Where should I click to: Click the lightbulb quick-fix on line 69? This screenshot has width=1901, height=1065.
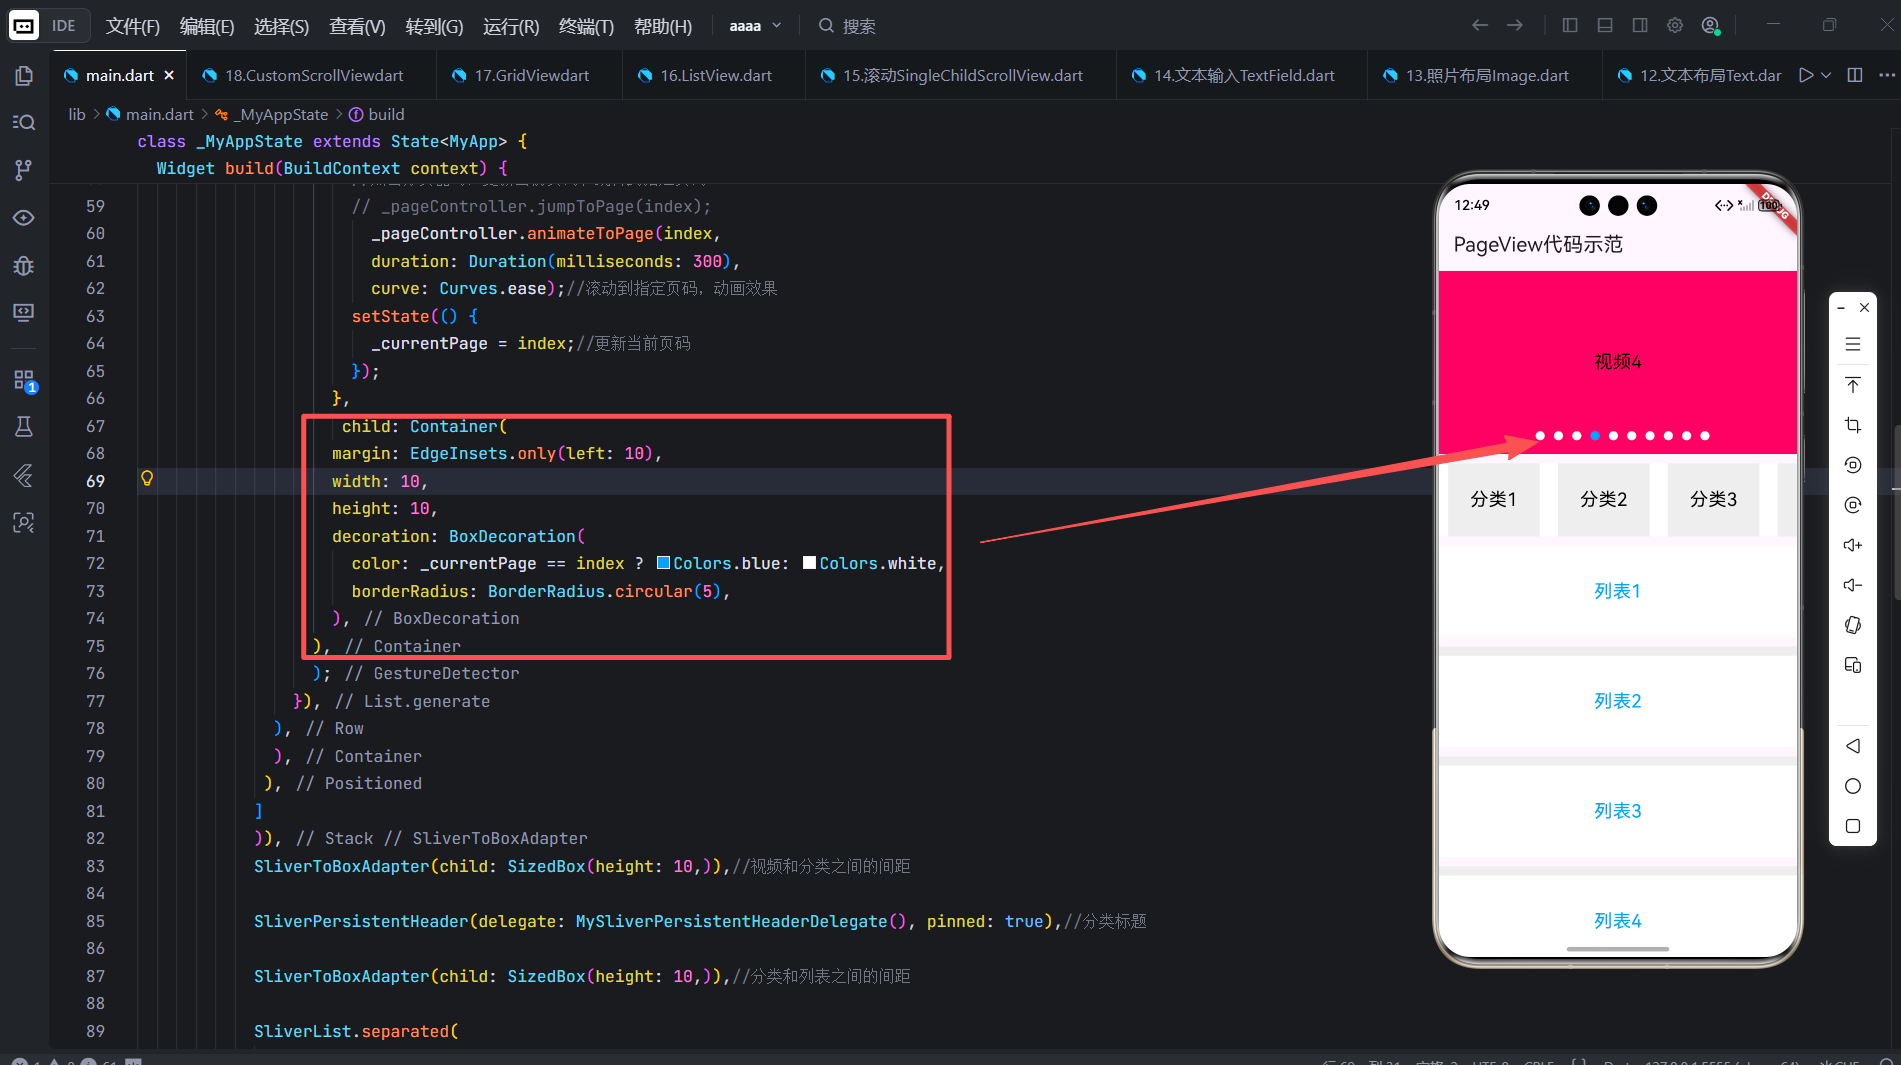pos(147,479)
